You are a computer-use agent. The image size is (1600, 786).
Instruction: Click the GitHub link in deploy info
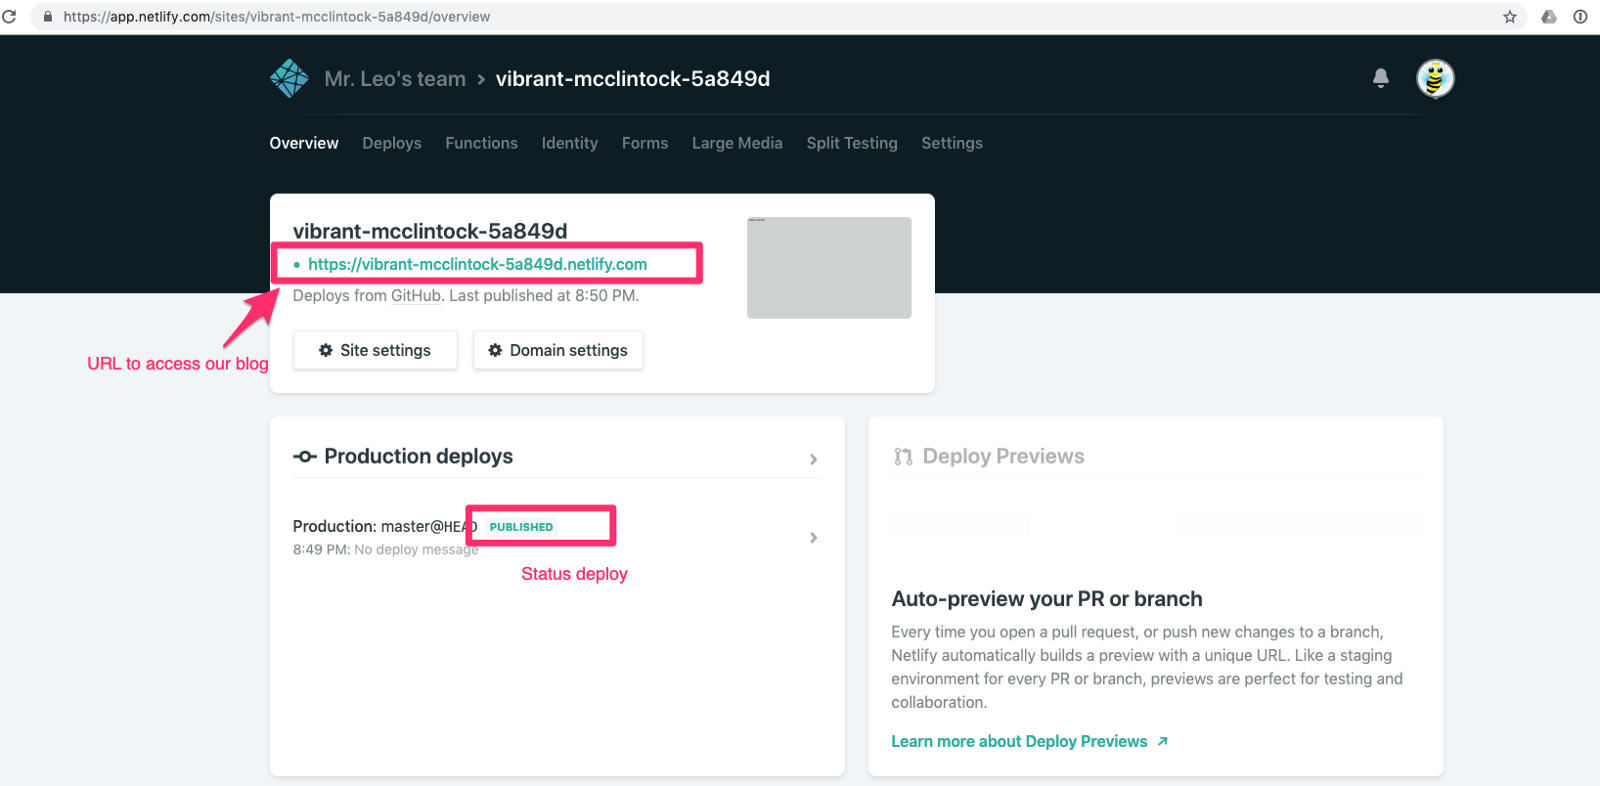416,296
